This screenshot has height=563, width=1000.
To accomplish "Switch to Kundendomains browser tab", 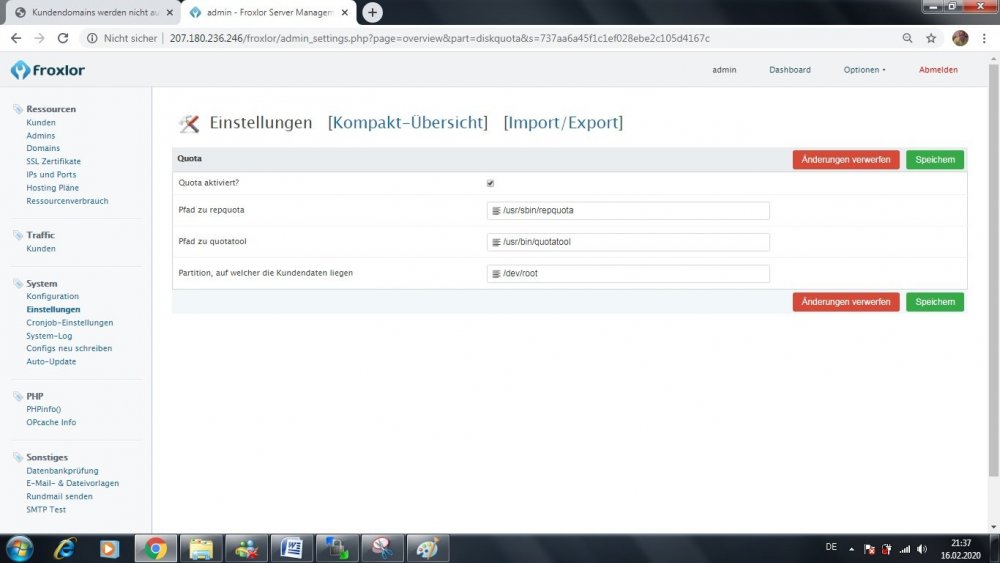I will point(88,12).
